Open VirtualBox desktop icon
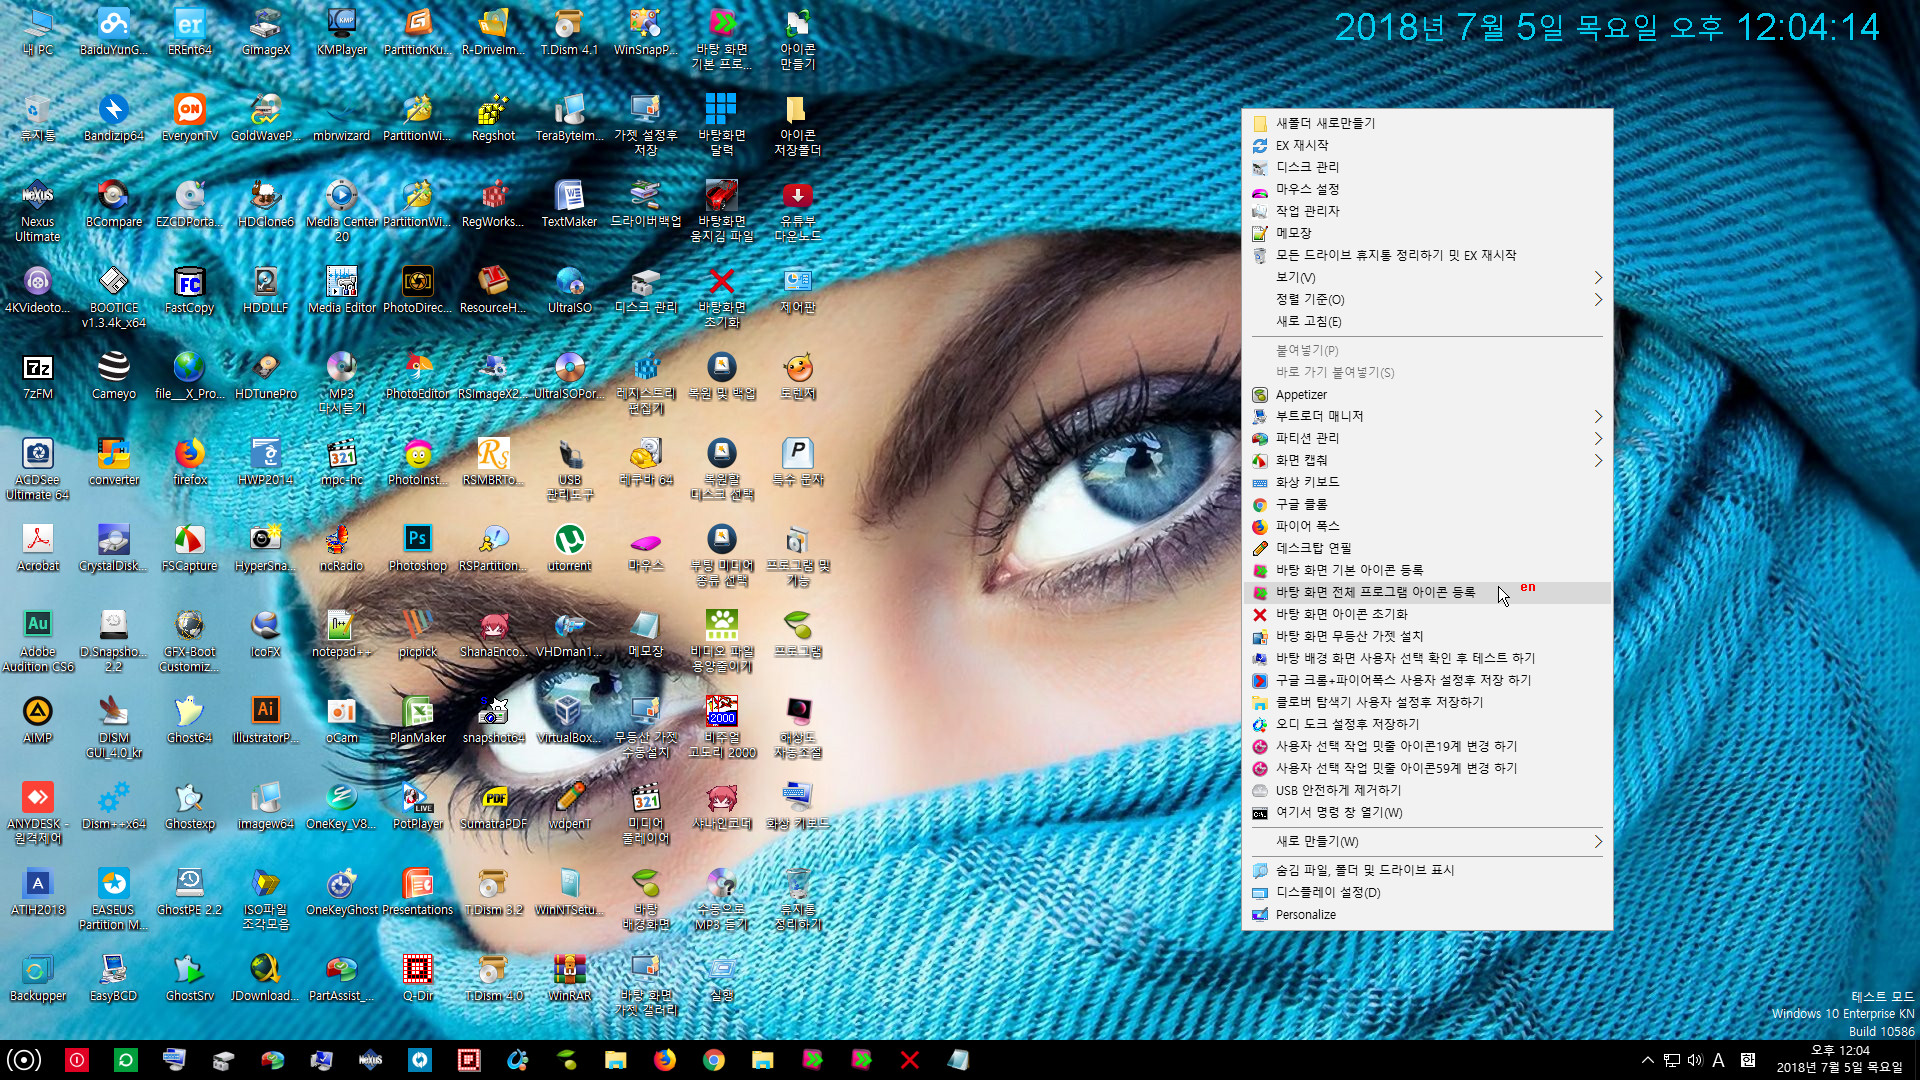 569,720
